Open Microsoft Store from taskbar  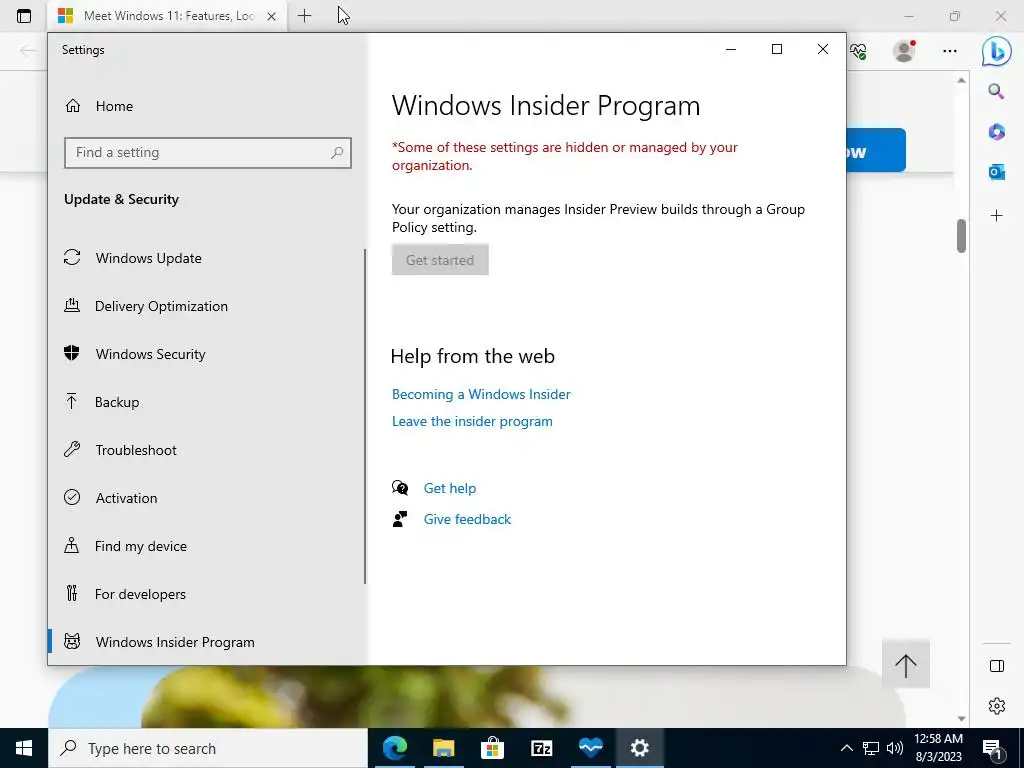tap(492, 748)
